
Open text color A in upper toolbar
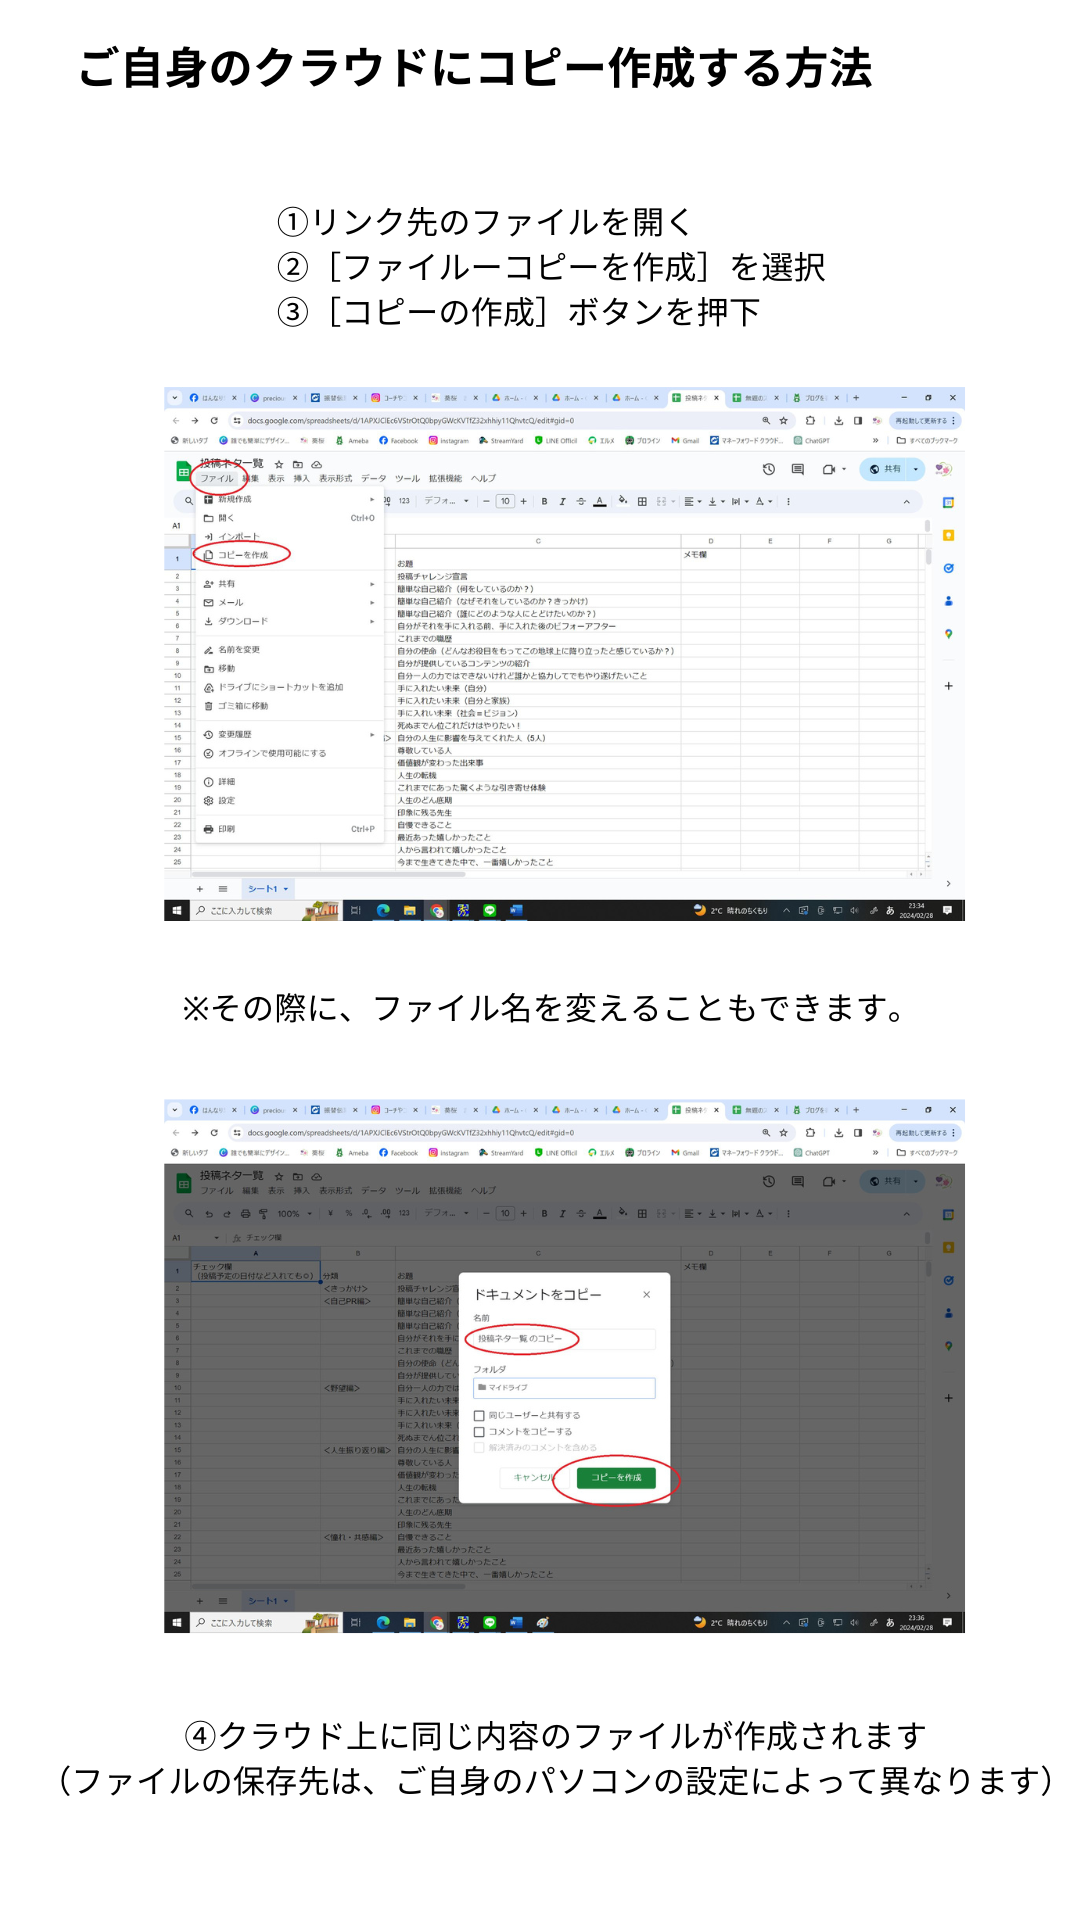click(x=599, y=501)
